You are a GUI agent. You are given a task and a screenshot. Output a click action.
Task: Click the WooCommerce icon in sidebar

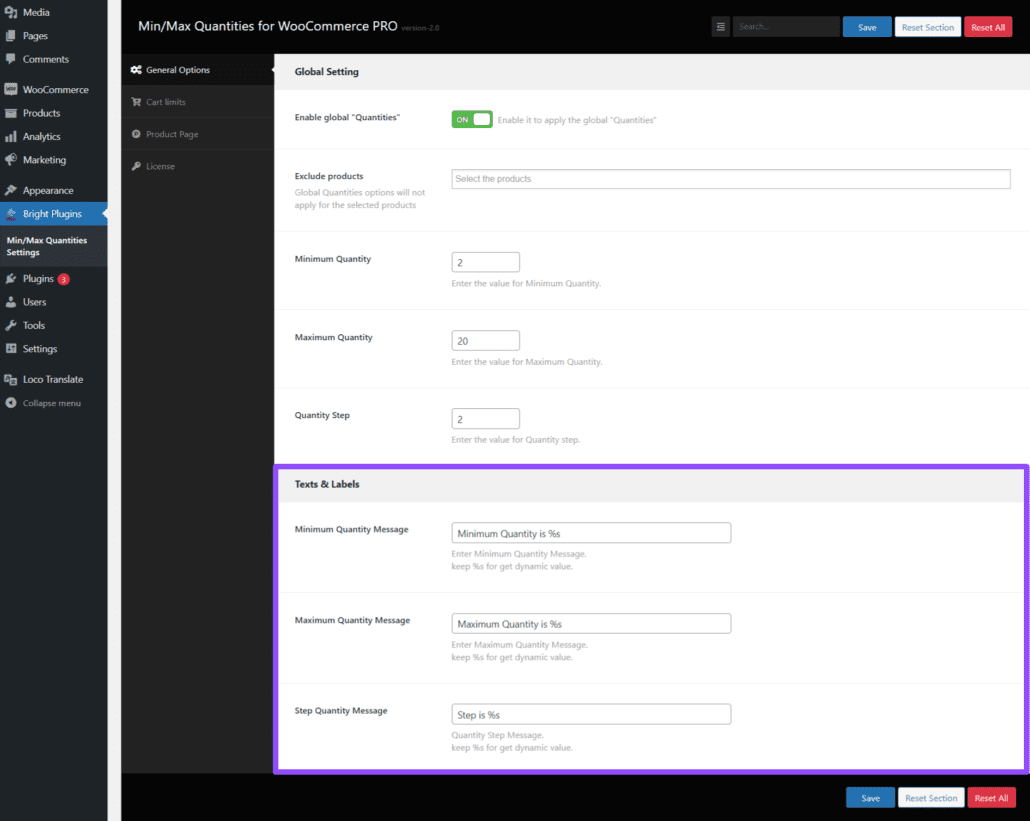(11, 90)
